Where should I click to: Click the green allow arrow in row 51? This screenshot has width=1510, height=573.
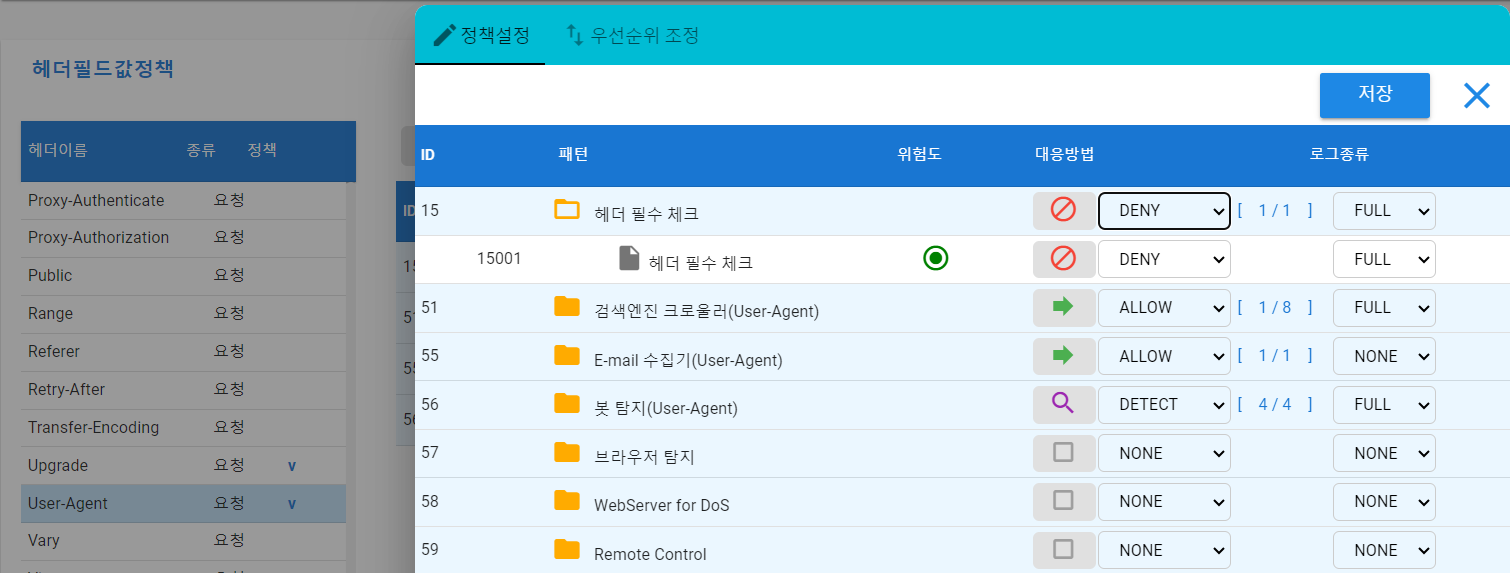coord(1063,307)
